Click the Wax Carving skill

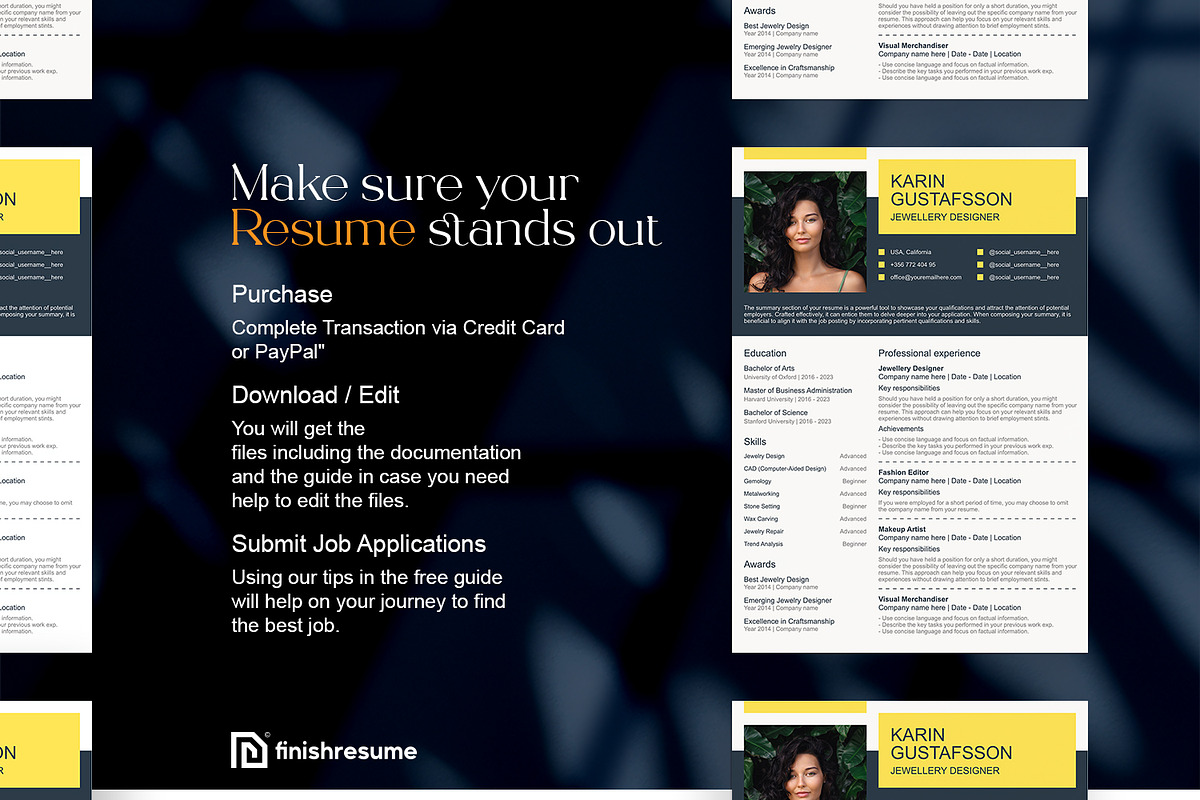pos(761,518)
